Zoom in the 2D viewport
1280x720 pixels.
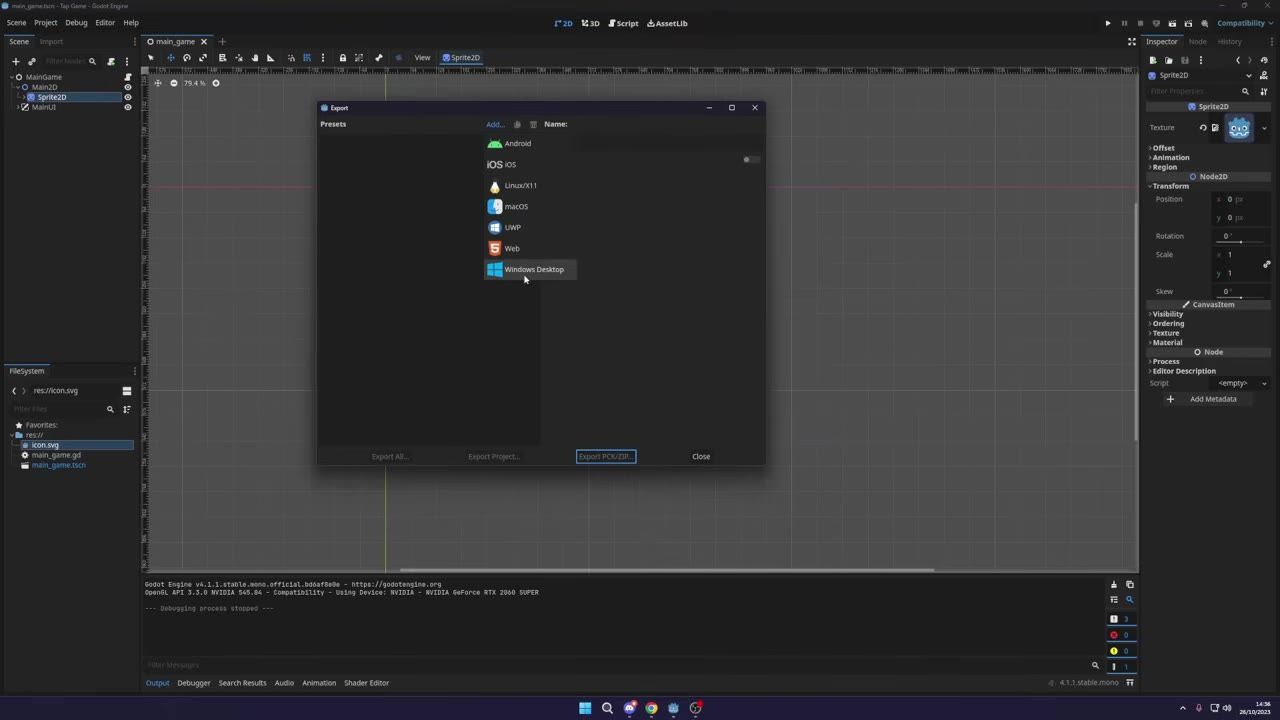[x=215, y=83]
